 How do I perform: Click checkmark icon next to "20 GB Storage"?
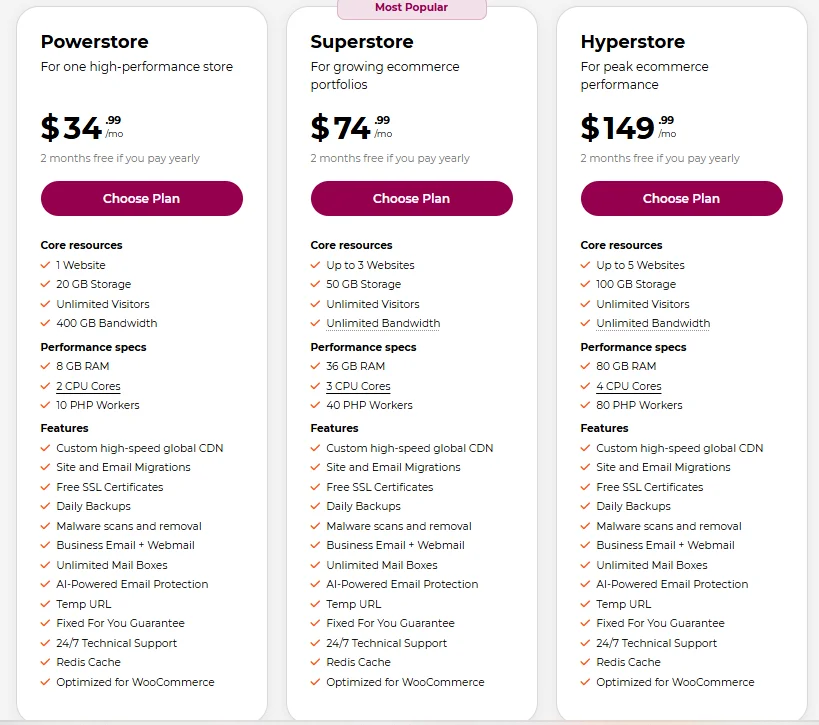44,285
